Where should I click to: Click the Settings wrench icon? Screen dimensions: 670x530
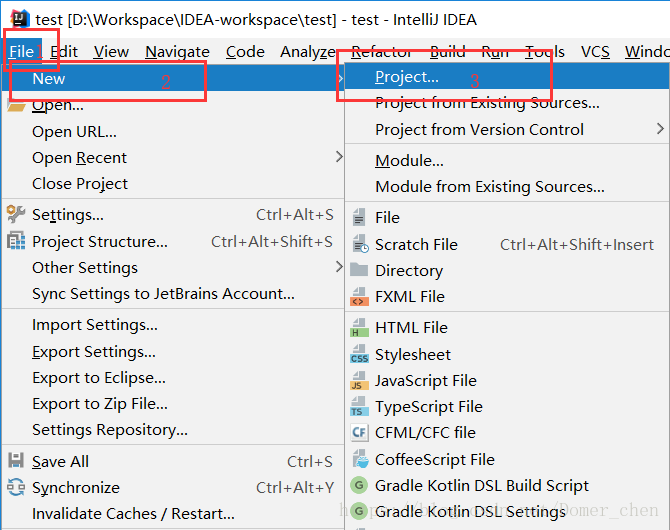[x=16, y=215]
